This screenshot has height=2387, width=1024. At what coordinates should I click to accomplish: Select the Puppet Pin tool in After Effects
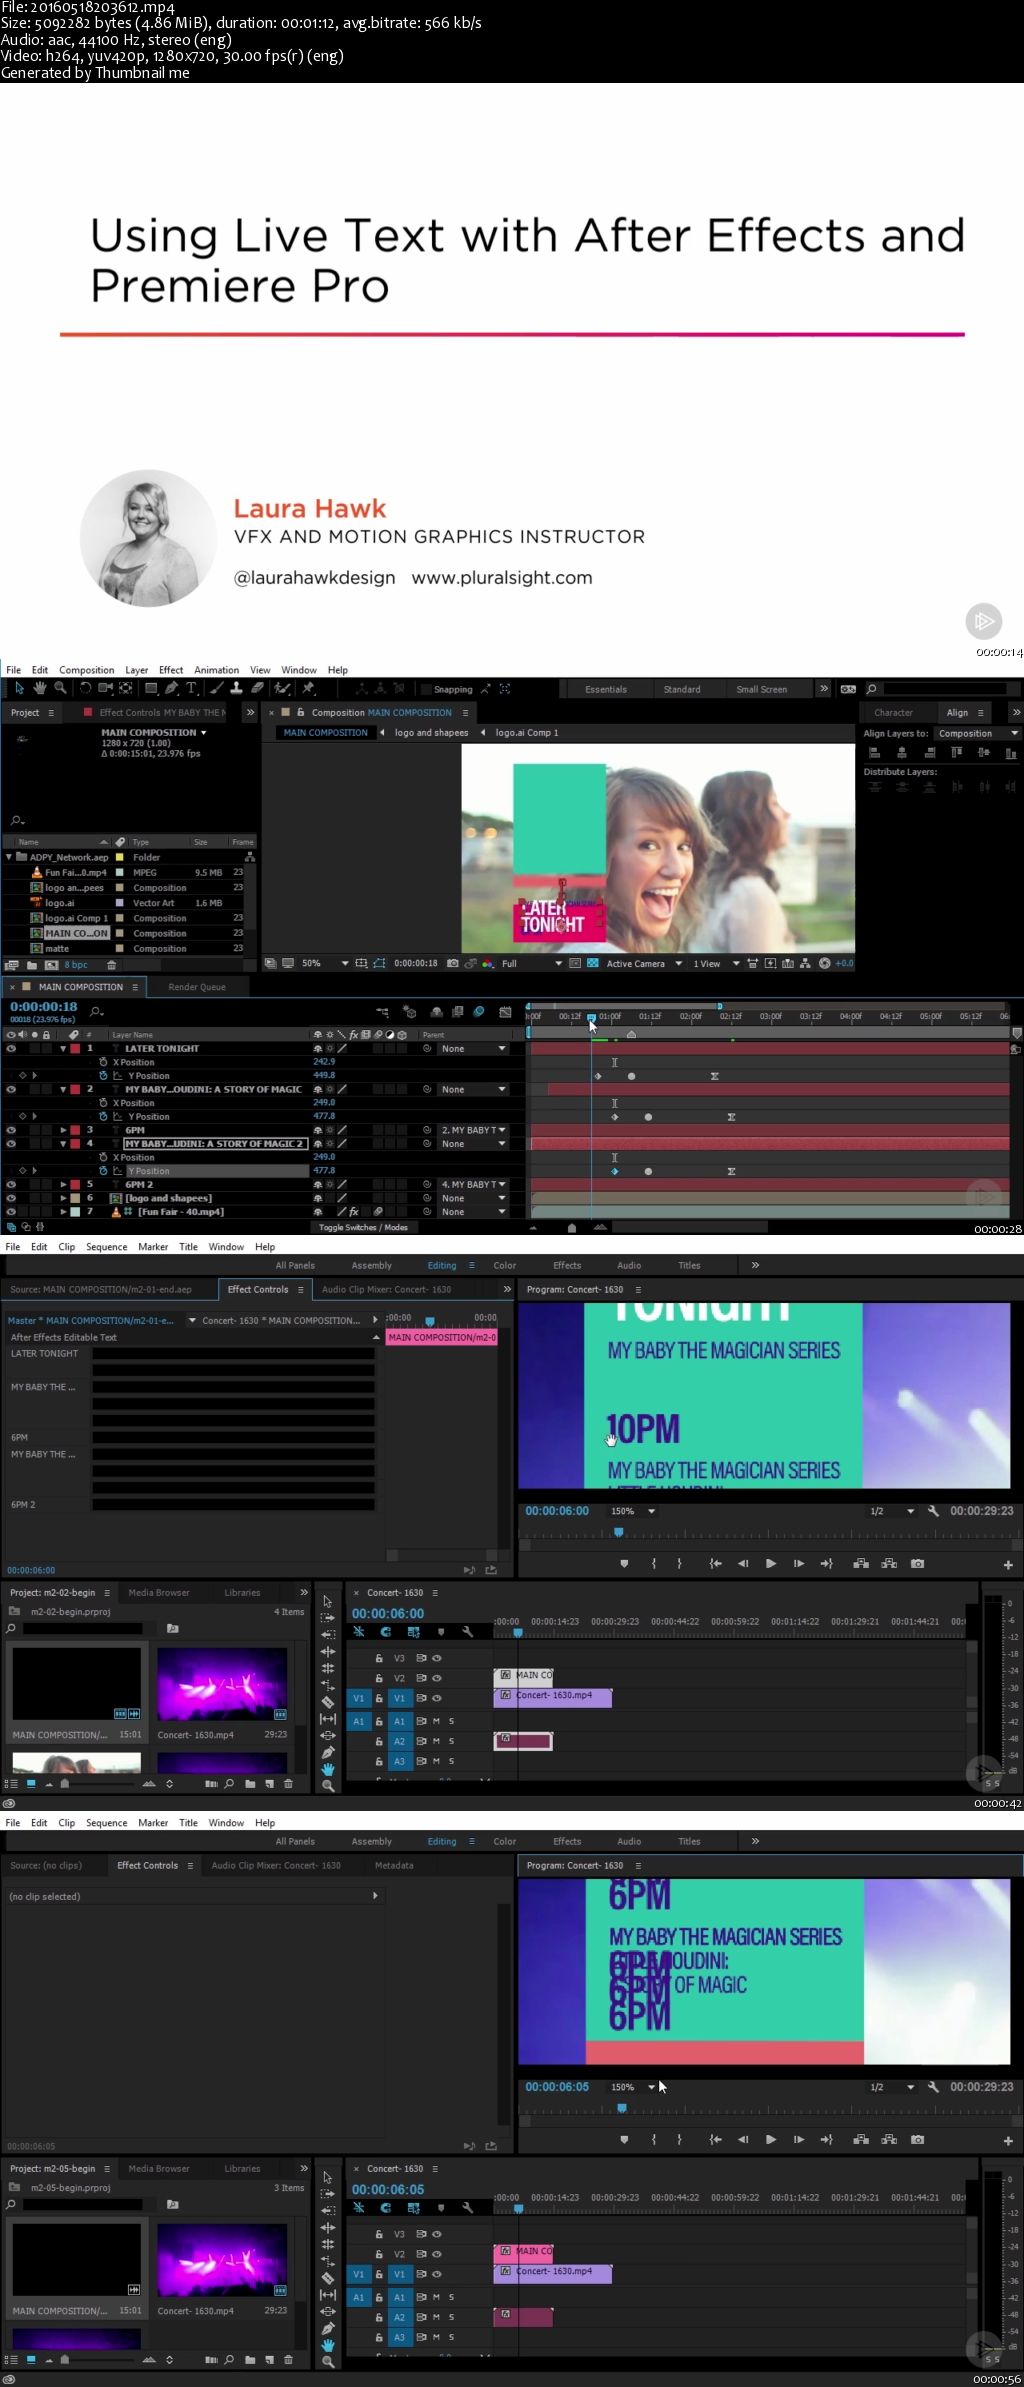pyautogui.click(x=308, y=688)
